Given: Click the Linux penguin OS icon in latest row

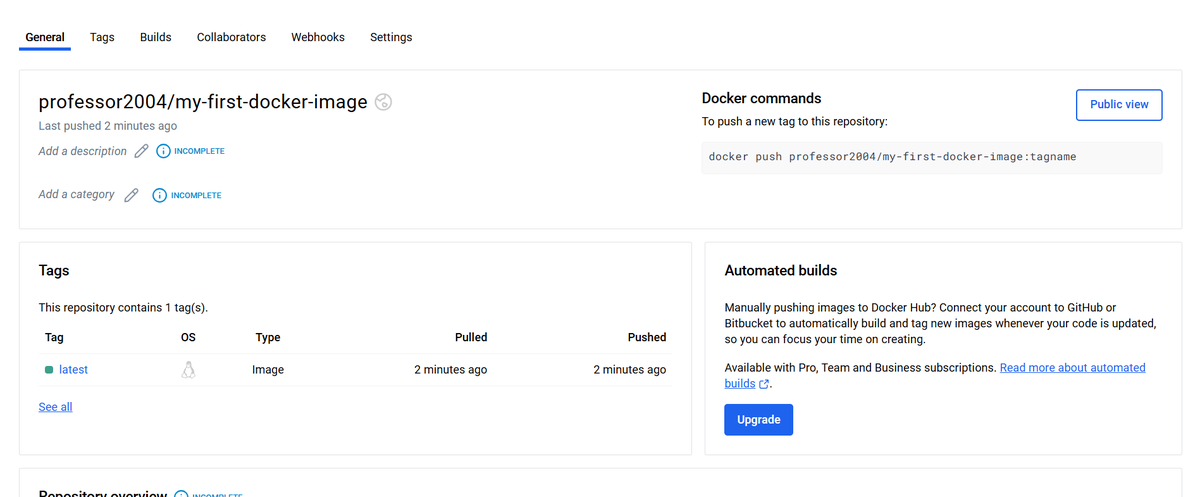Looking at the screenshot, I should 188,370.
